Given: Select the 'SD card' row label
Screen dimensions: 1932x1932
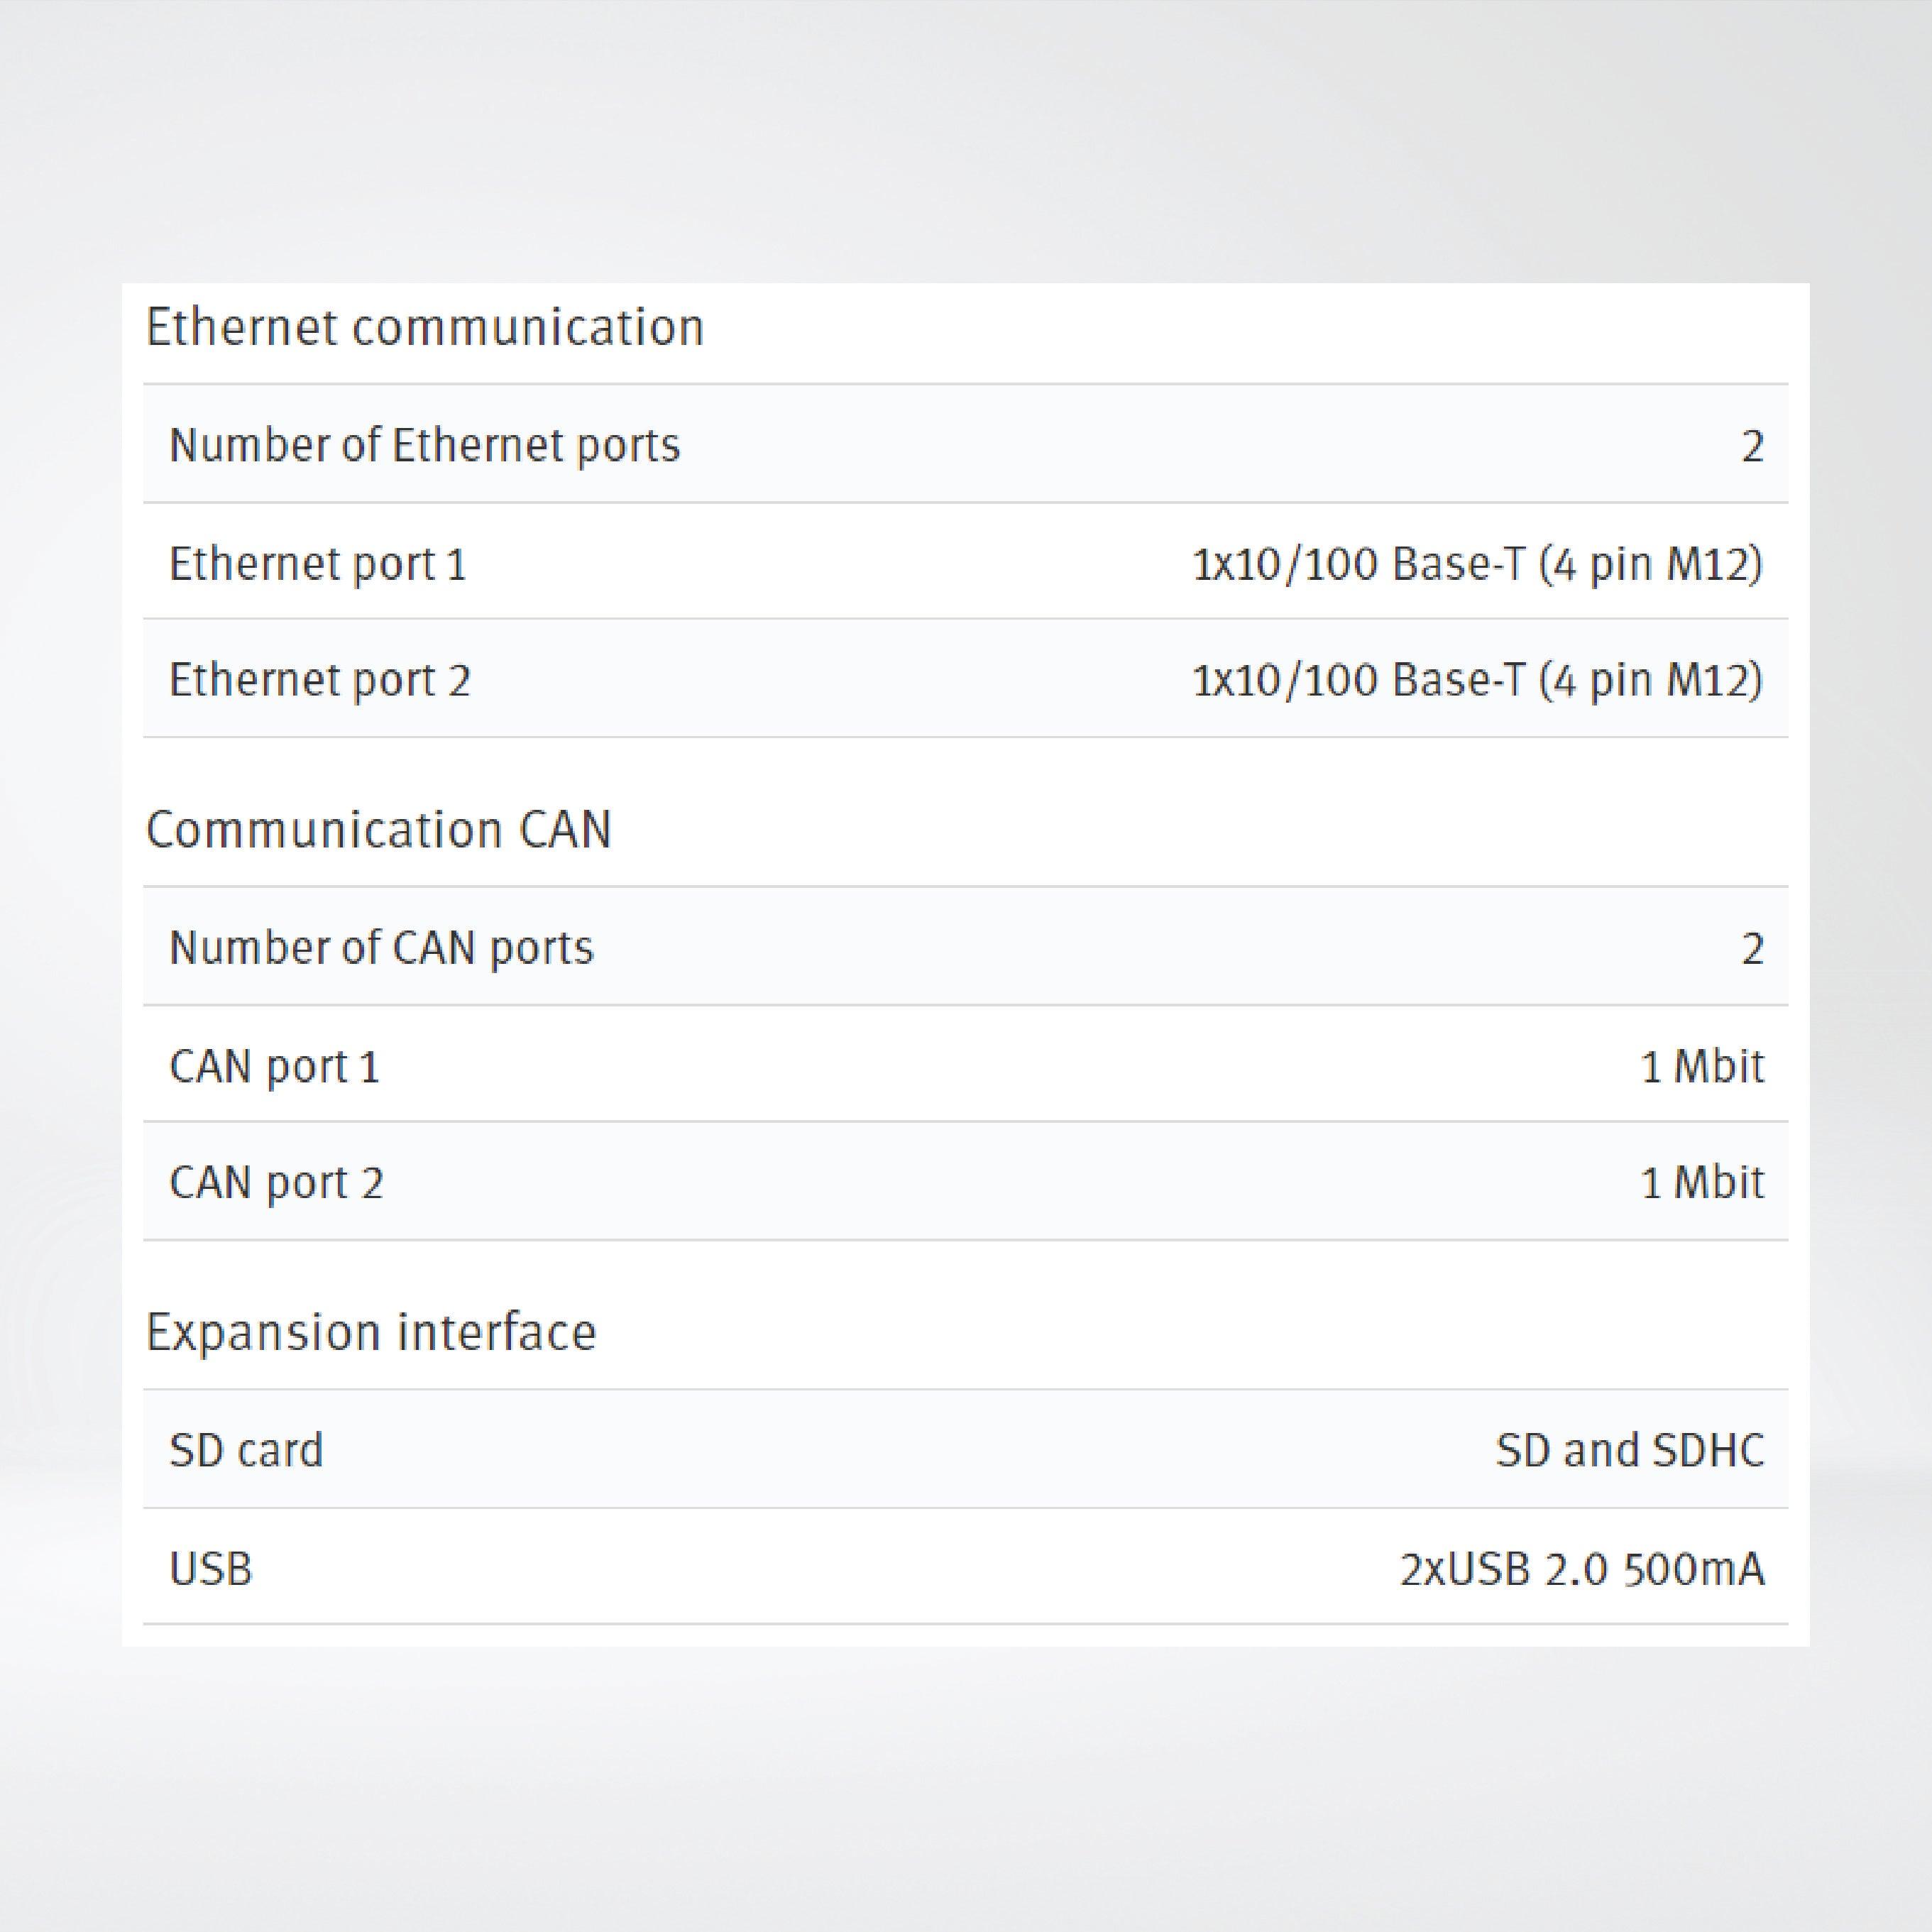Looking at the screenshot, I should pos(246,1450).
